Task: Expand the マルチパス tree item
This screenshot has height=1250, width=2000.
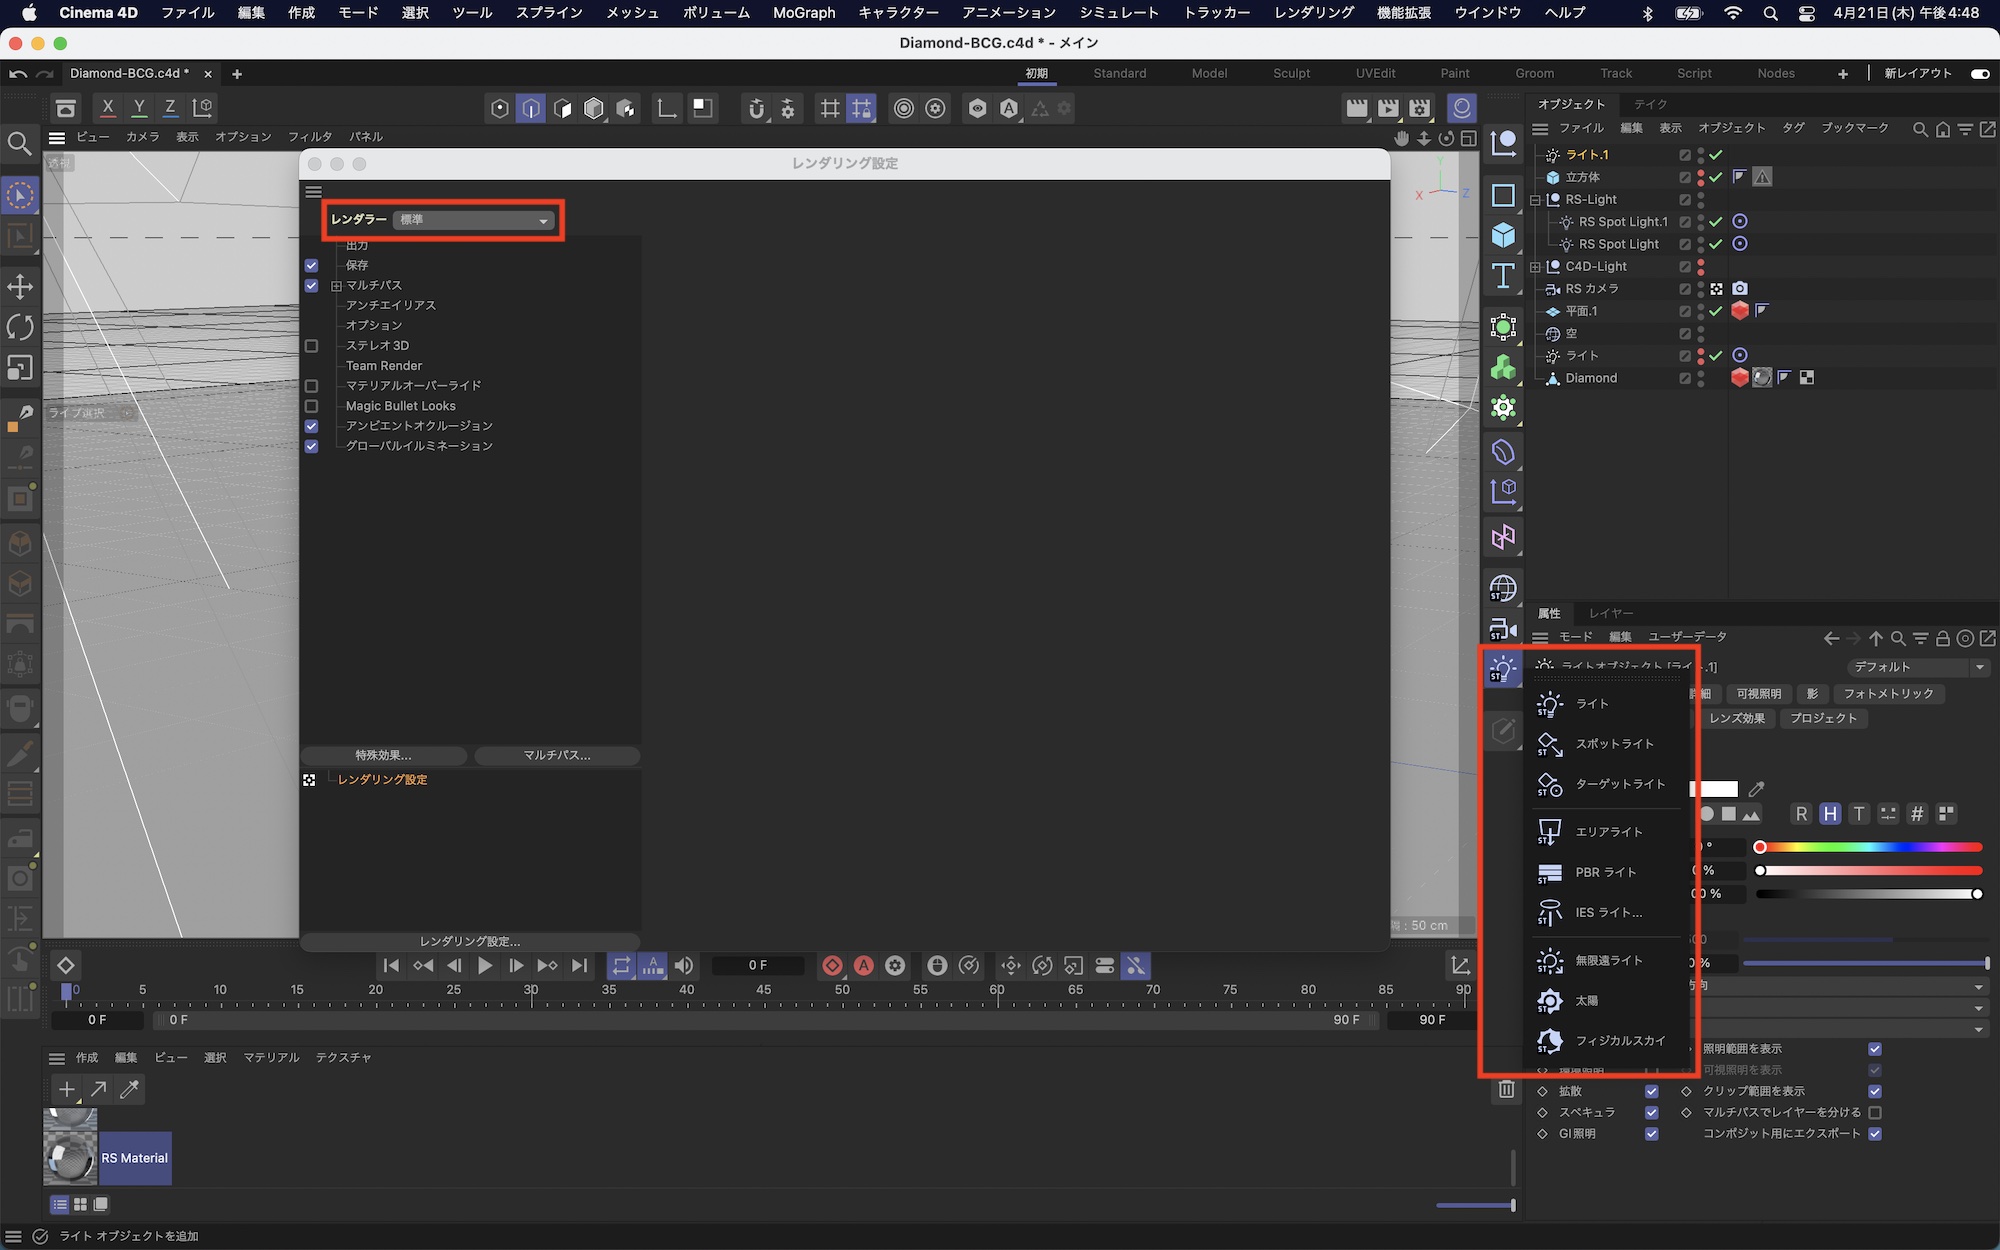Action: pos(337,286)
